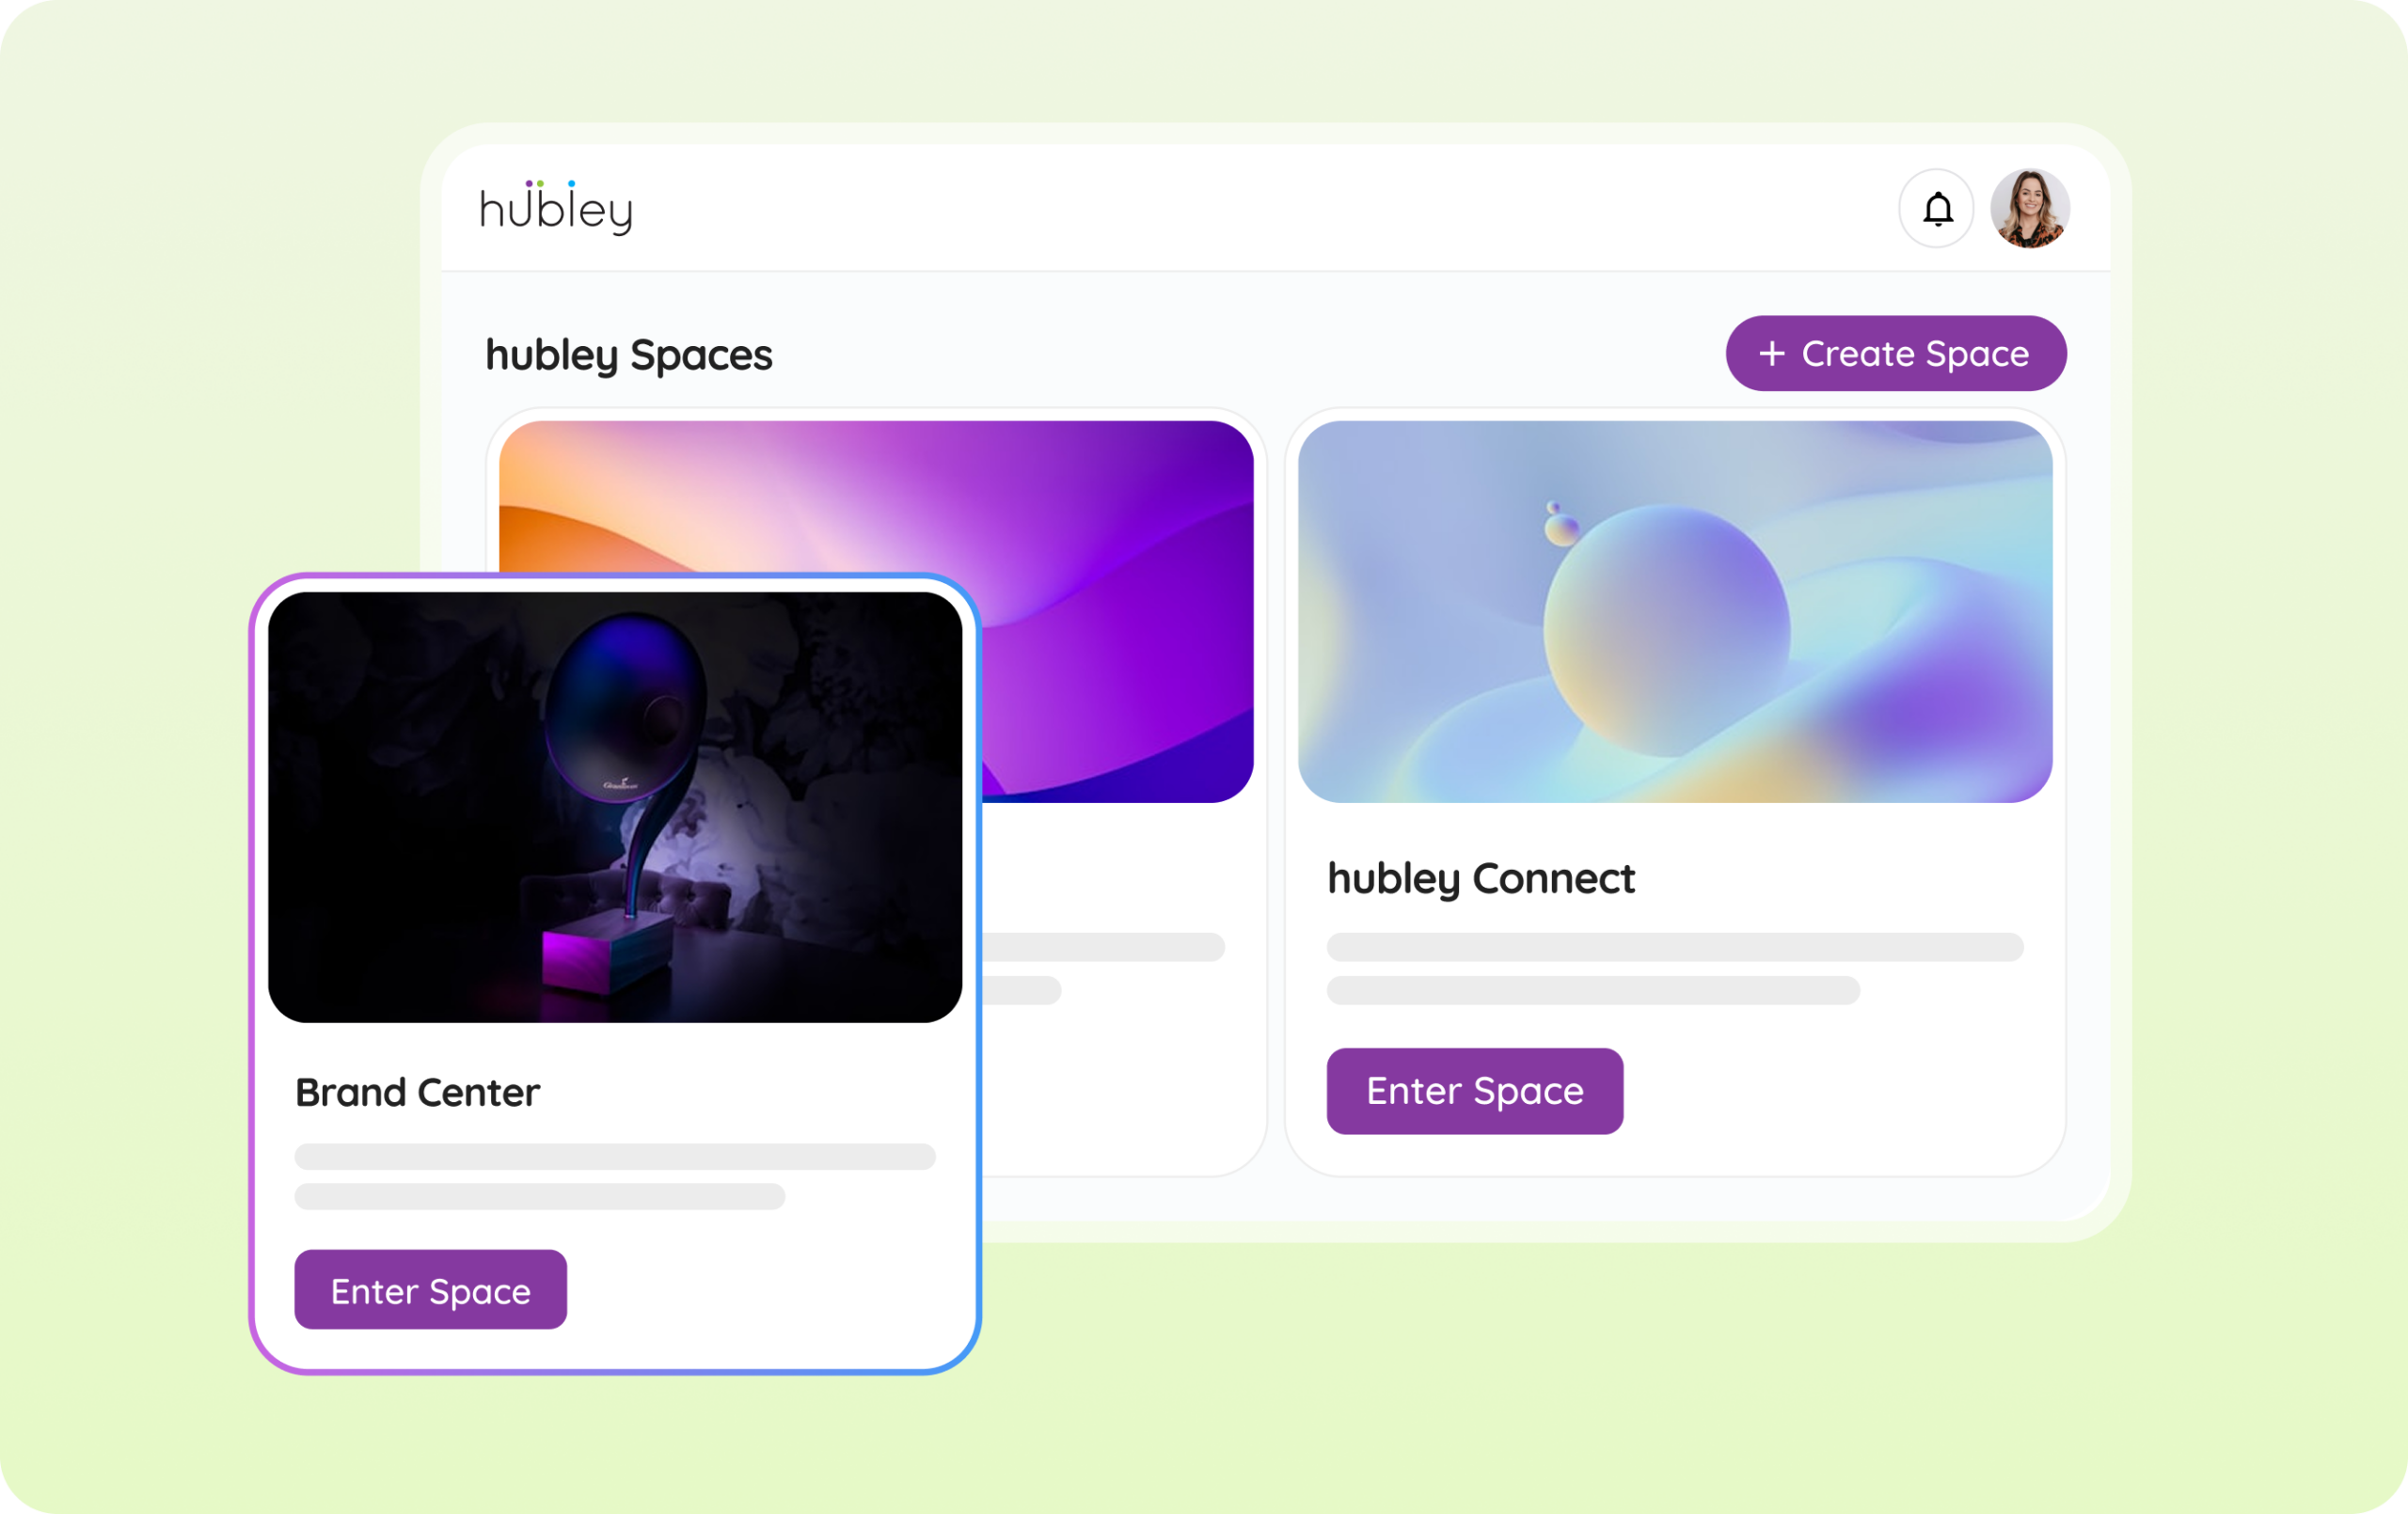The height and width of the screenshot is (1514, 2408).
Task: Click hubley Connect's second description placeholder line
Action: click(x=1593, y=990)
